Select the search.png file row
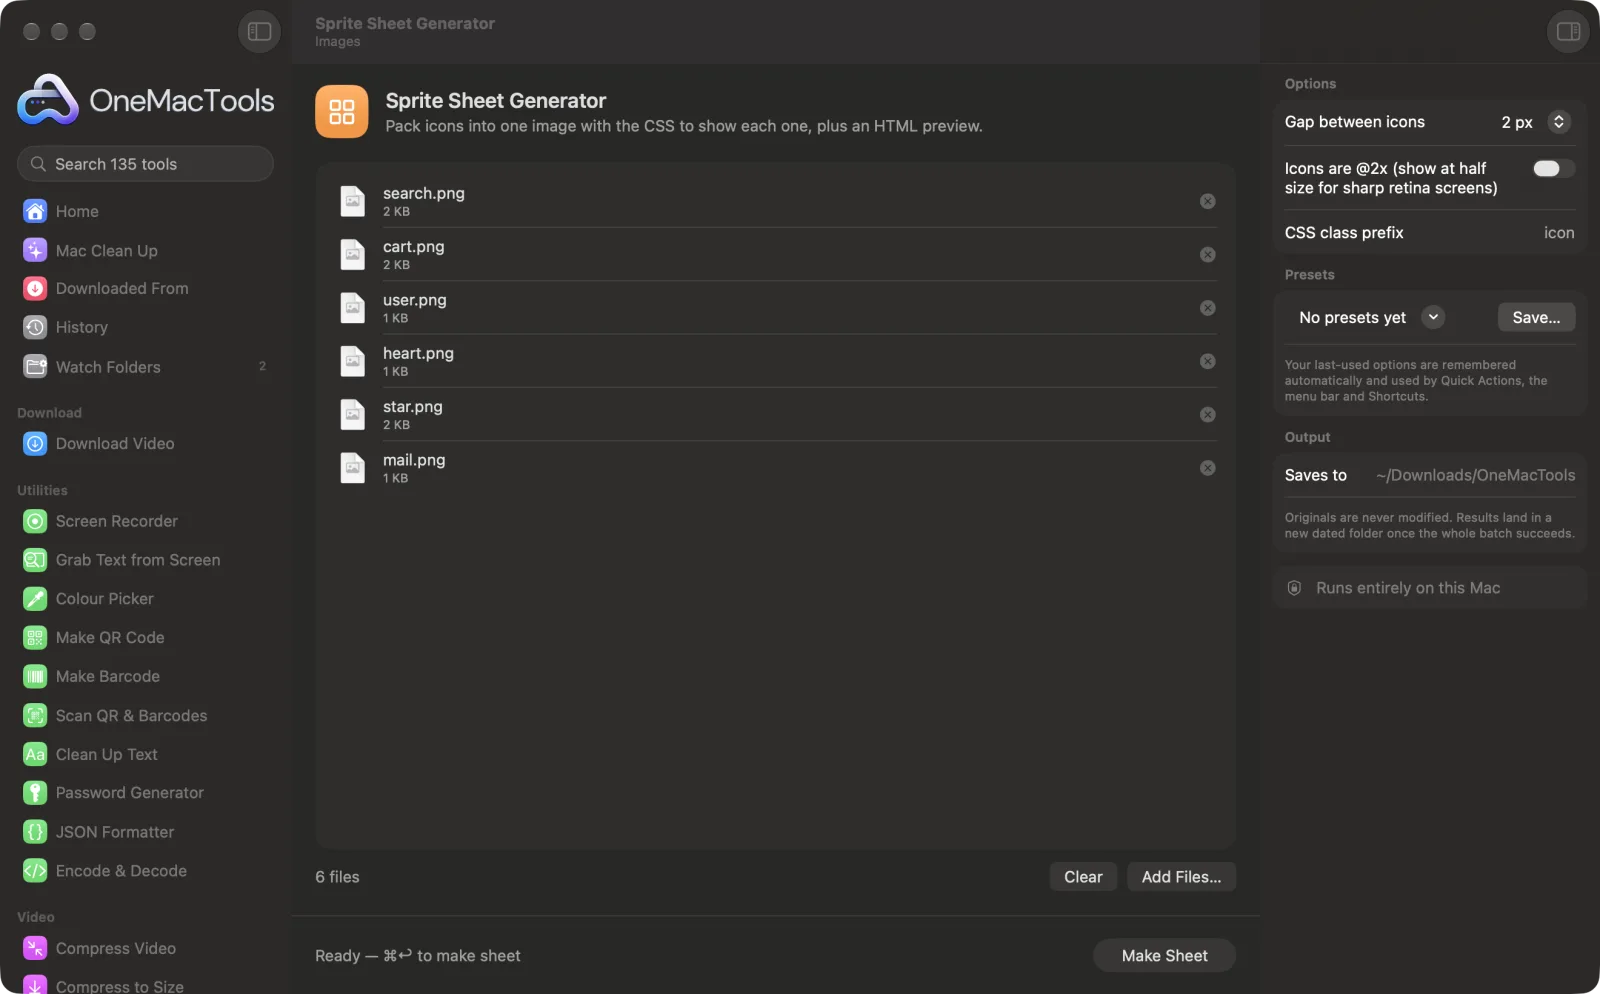This screenshot has height=994, width=1600. (776, 201)
